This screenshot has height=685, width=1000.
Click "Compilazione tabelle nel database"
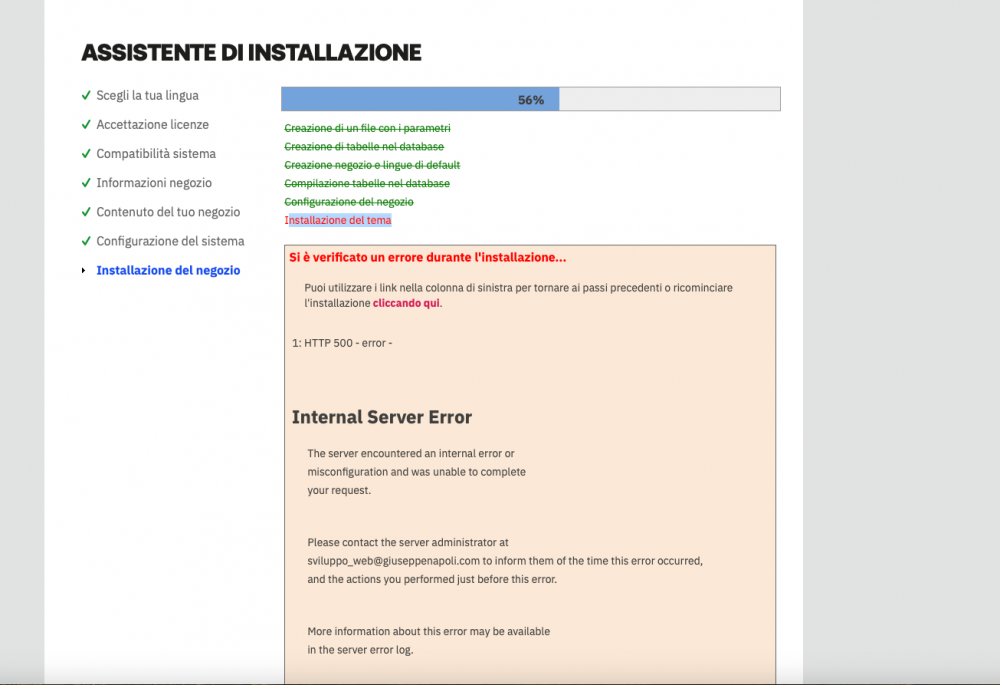click(368, 183)
